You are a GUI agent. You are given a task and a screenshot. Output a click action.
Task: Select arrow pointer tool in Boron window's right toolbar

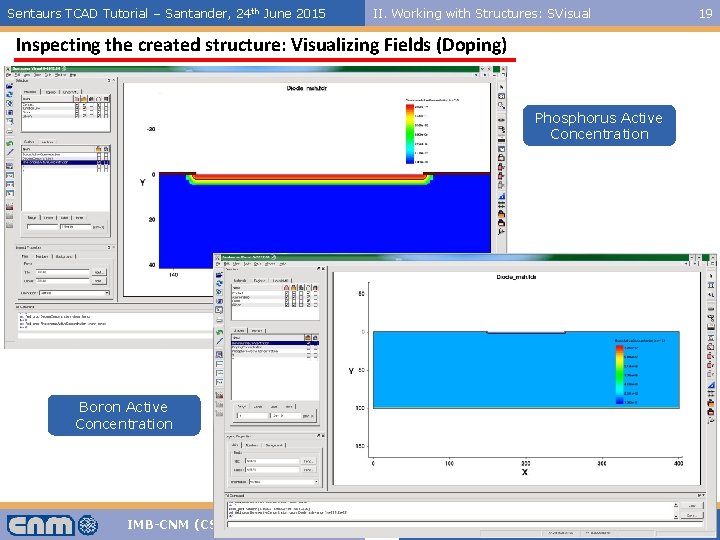coord(711,276)
